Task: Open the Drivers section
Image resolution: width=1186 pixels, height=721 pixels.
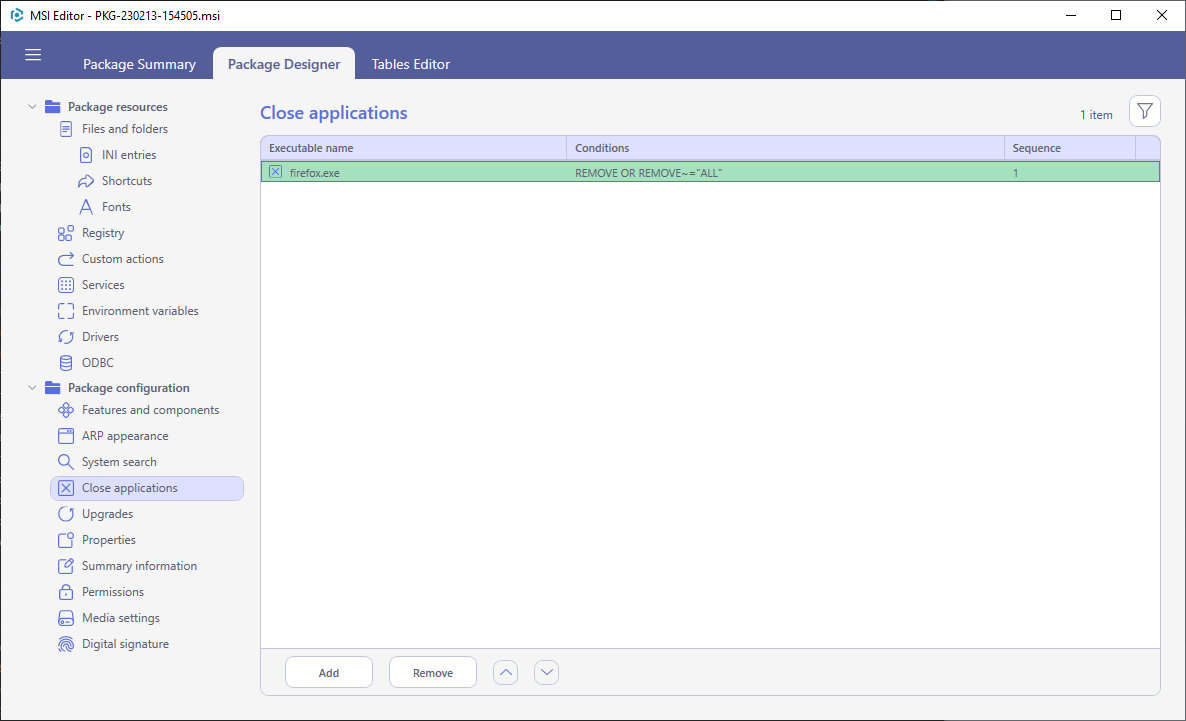Action: pyautogui.click(x=100, y=337)
